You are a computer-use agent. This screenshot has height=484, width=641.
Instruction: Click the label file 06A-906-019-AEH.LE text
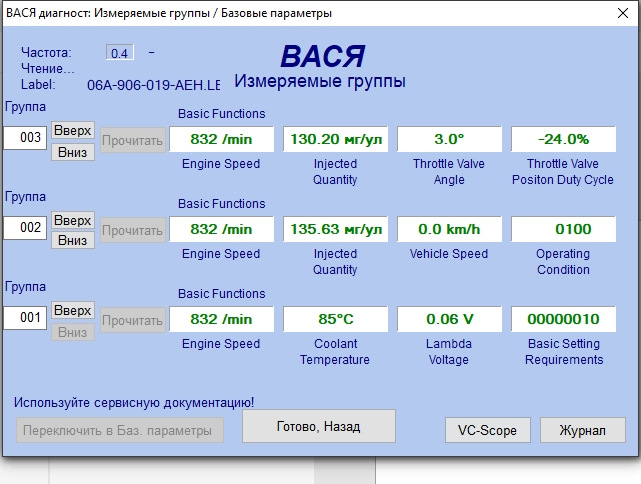(x=154, y=85)
